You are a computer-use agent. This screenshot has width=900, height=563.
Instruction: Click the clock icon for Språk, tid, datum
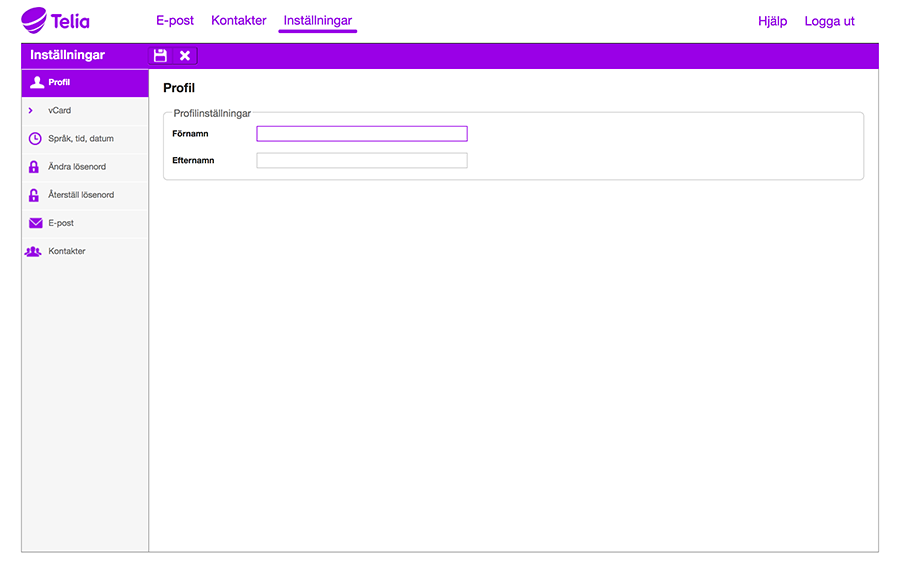coord(35,139)
